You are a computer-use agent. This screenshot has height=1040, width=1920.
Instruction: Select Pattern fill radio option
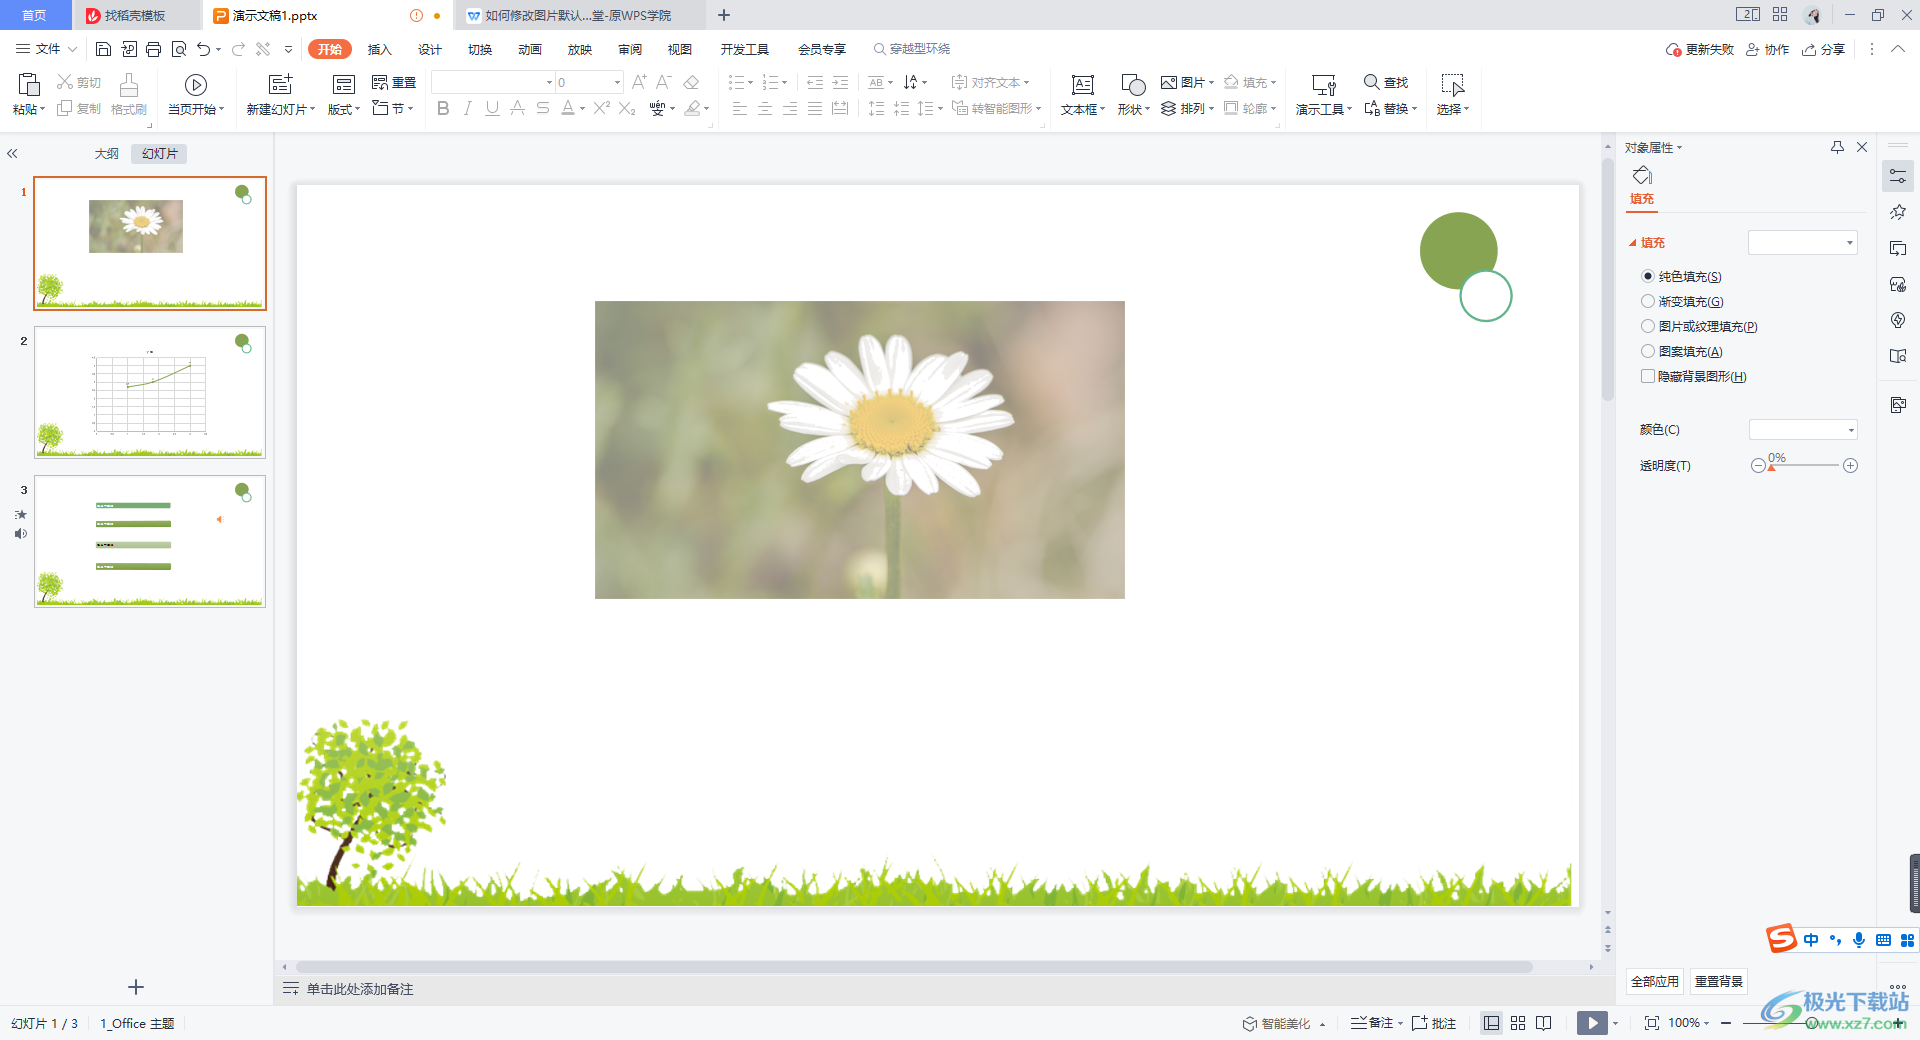pos(1648,351)
